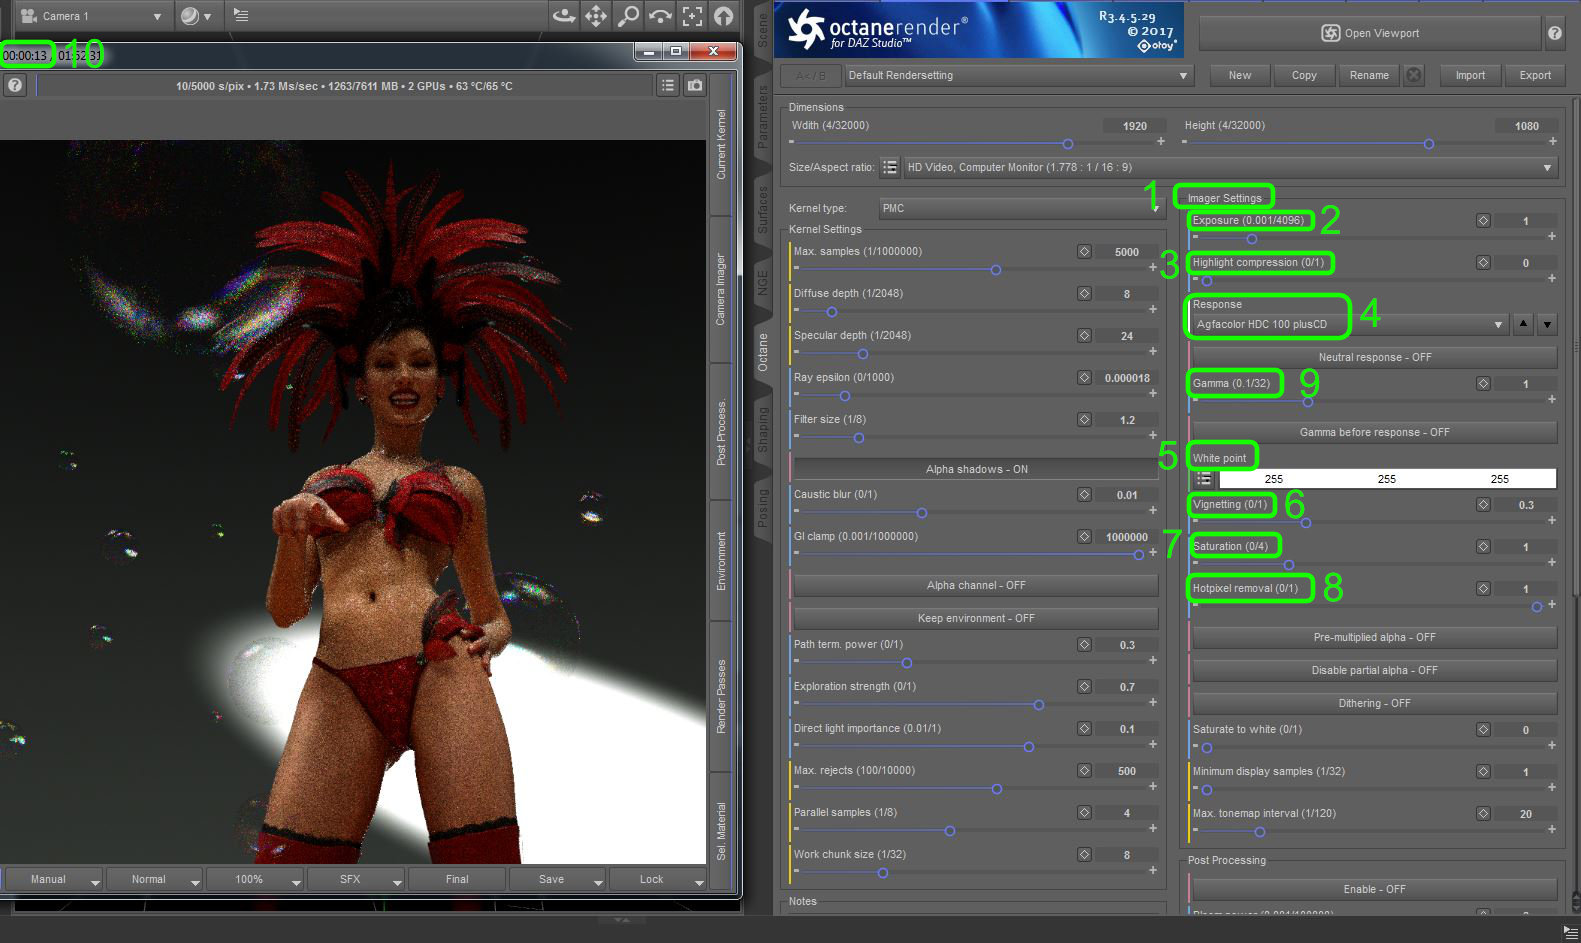Click the Size/Aspect ratio preset list icon
Screen dimensions: 1581x943
click(889, 168)
